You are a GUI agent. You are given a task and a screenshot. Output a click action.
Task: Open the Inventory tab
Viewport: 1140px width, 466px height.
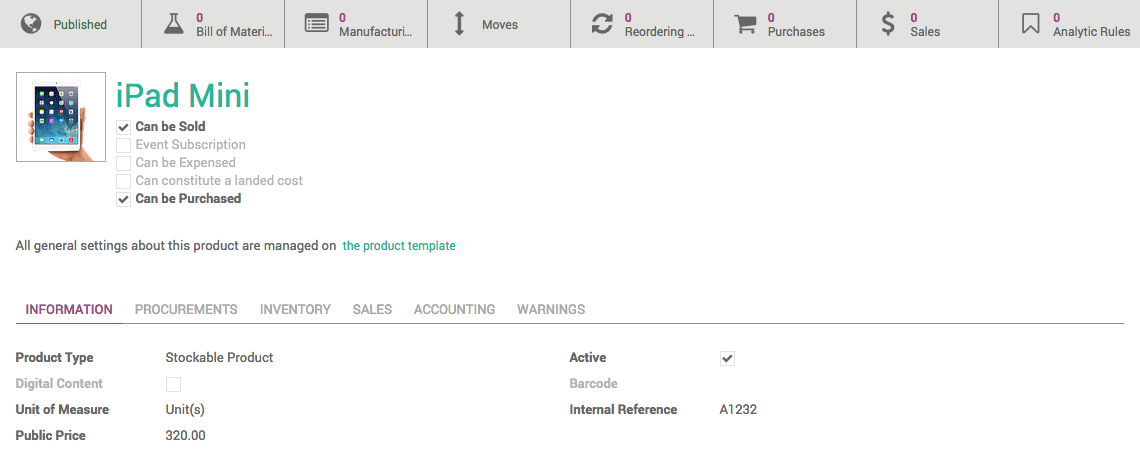[295, 310]
